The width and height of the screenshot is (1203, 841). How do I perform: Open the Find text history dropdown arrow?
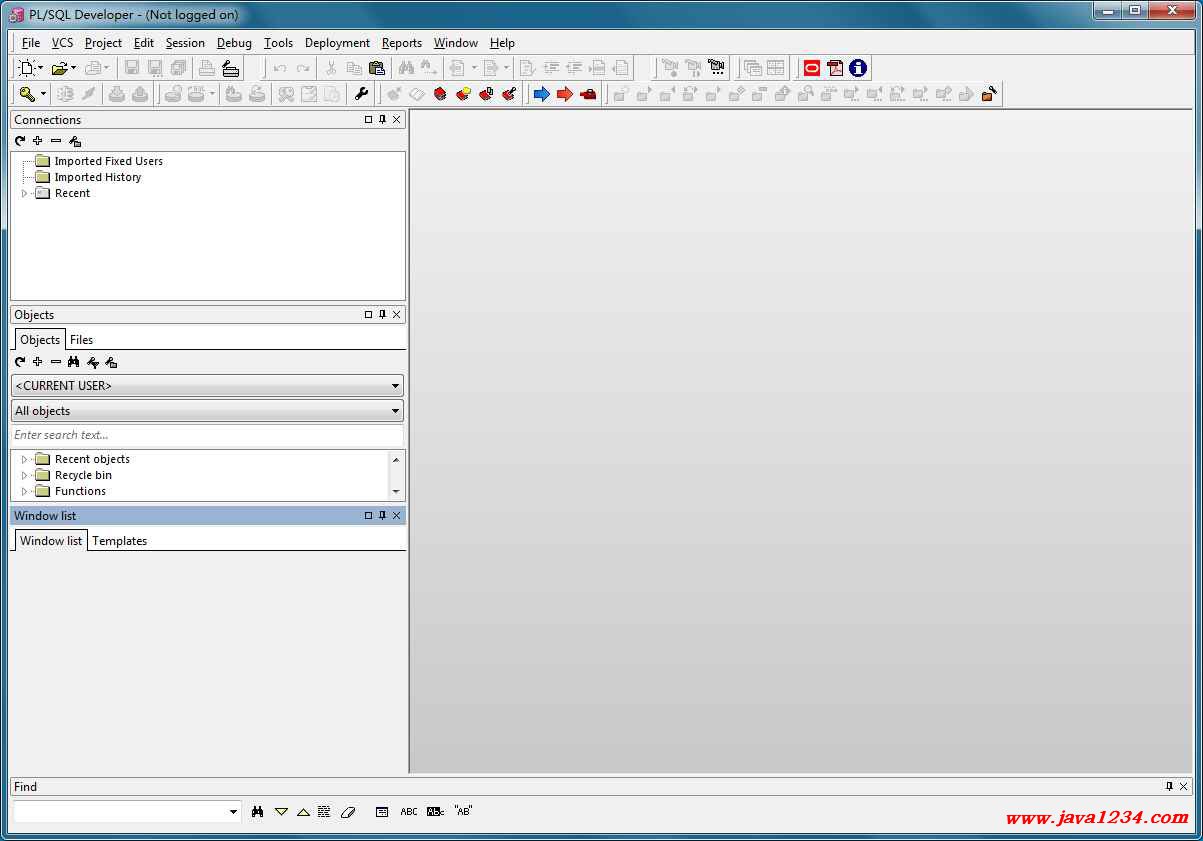234,812
